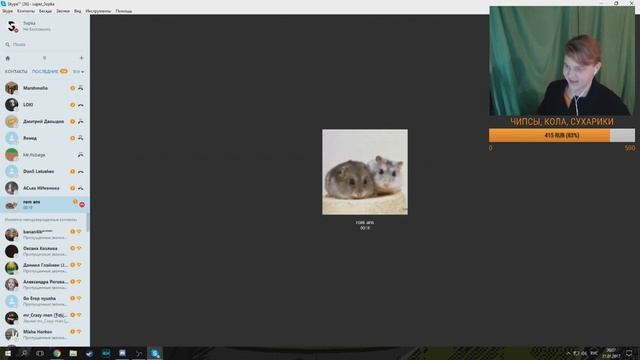The height and width of the screenshot is (360, 640).
Task: Open the conversation with Marshmello
Action: point(45,88)
